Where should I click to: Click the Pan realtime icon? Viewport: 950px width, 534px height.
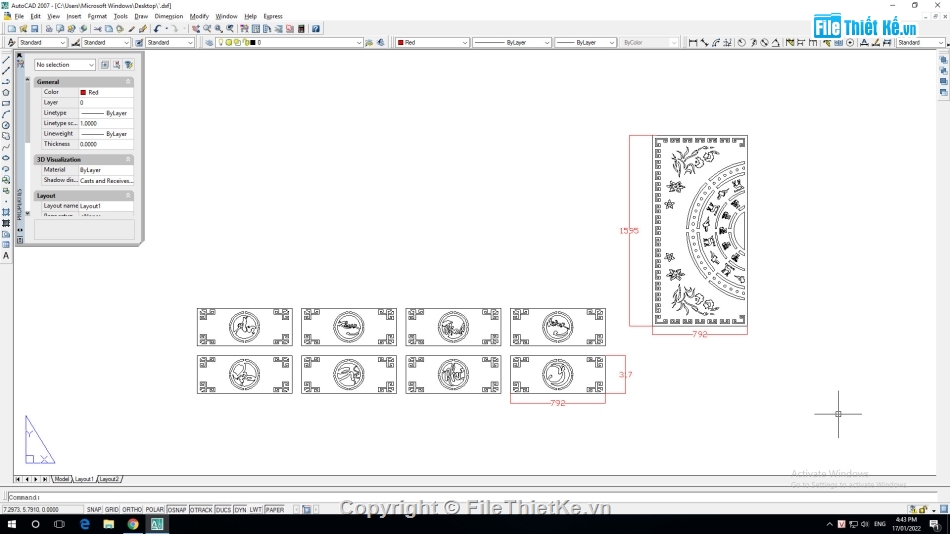point(196,28)
